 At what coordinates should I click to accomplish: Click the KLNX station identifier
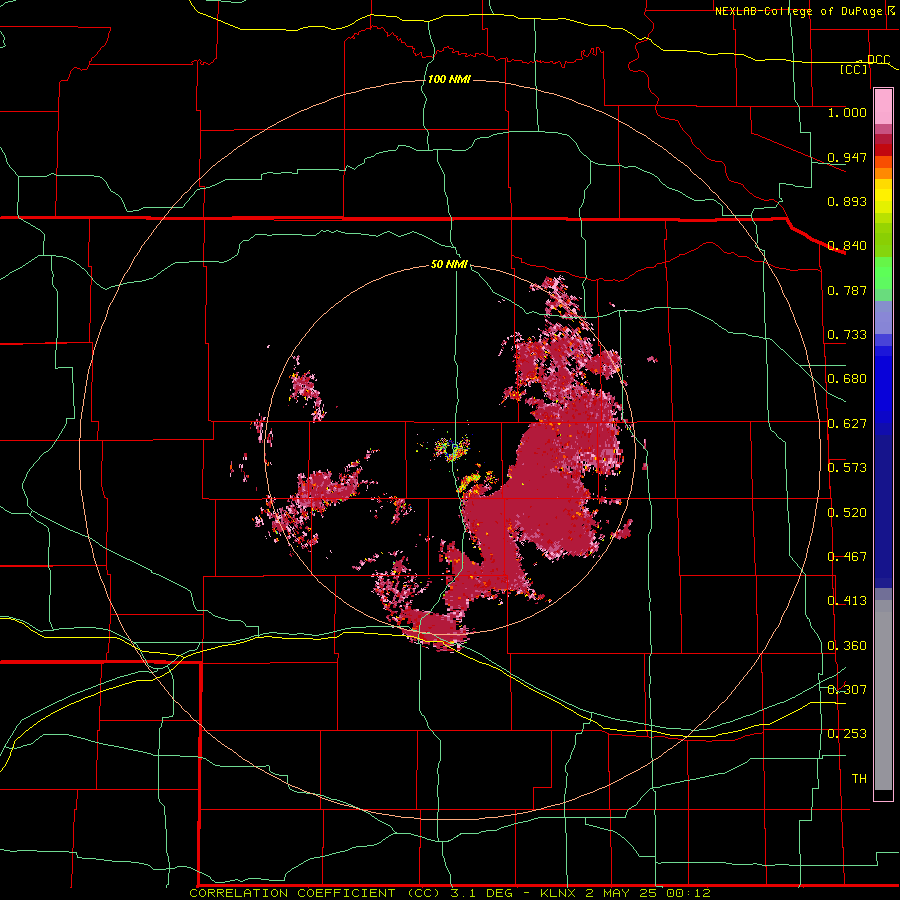559,893
